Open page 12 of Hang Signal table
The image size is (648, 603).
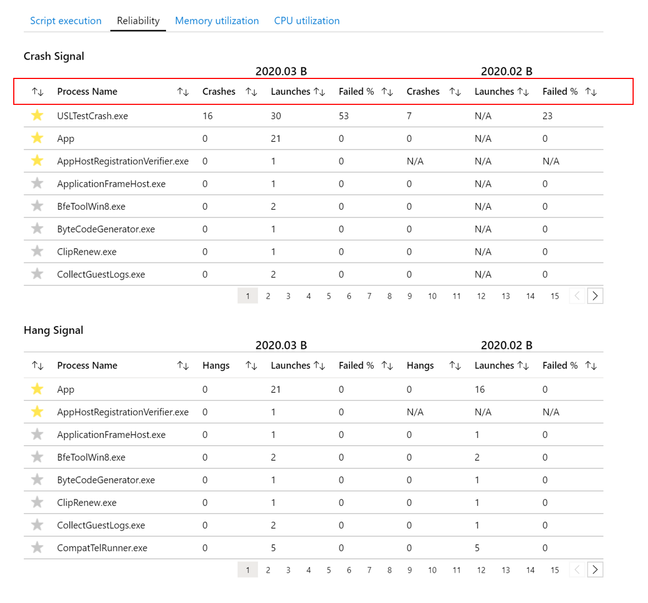pos(481,570)
